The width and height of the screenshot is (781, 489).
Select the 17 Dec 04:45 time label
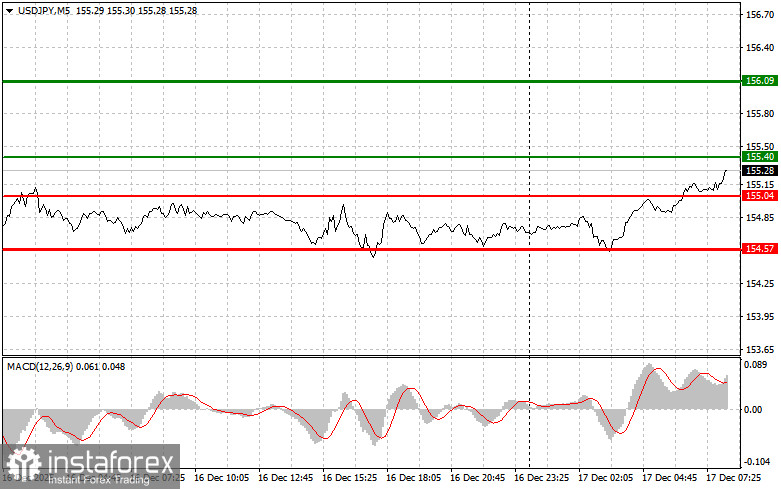pyautogui.click(x=669, y=478)
